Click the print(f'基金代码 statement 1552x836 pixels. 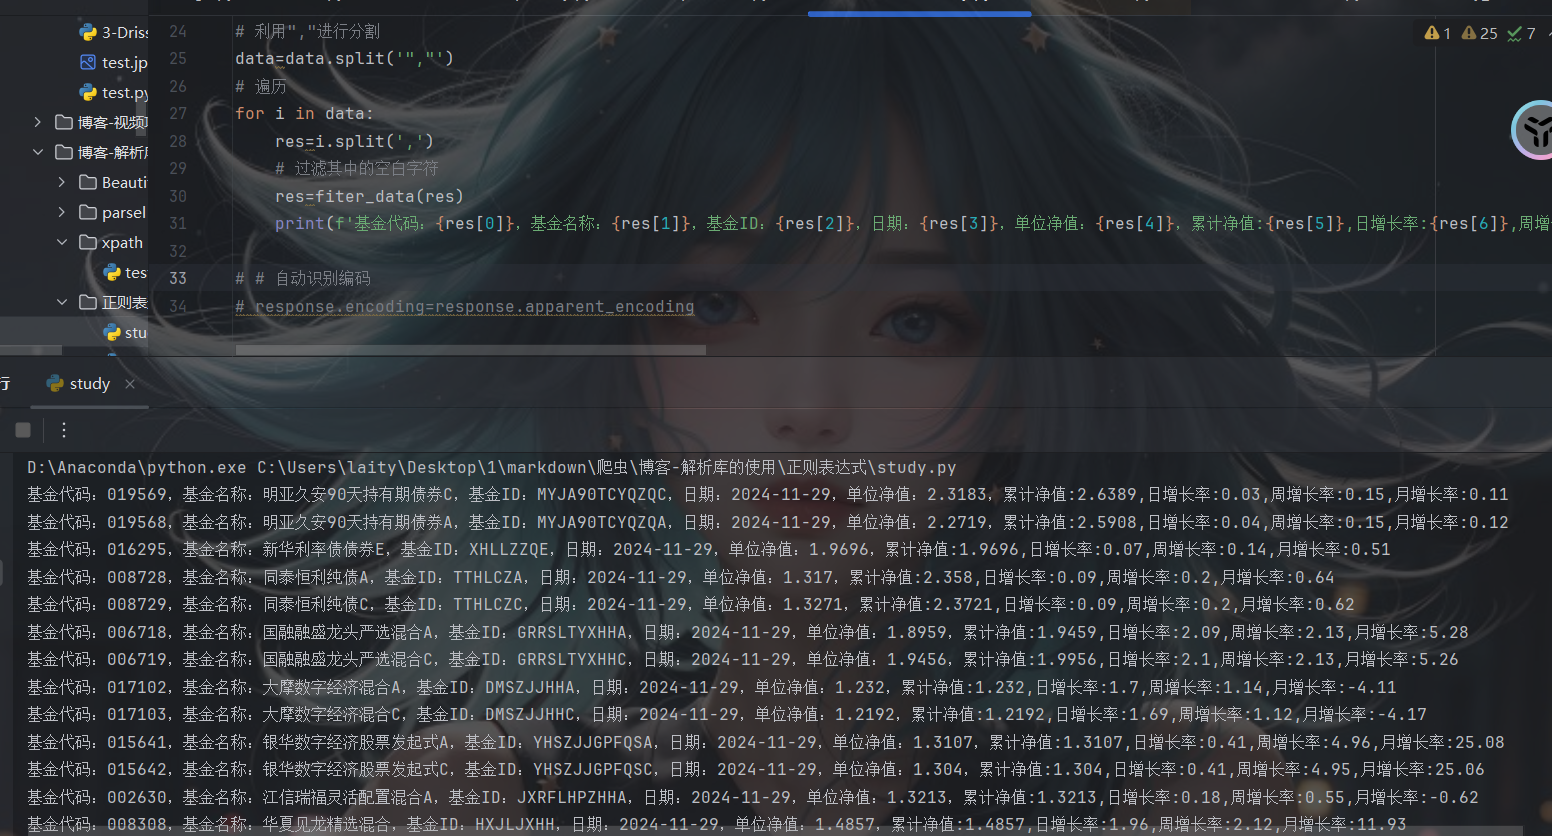point(913,223)
